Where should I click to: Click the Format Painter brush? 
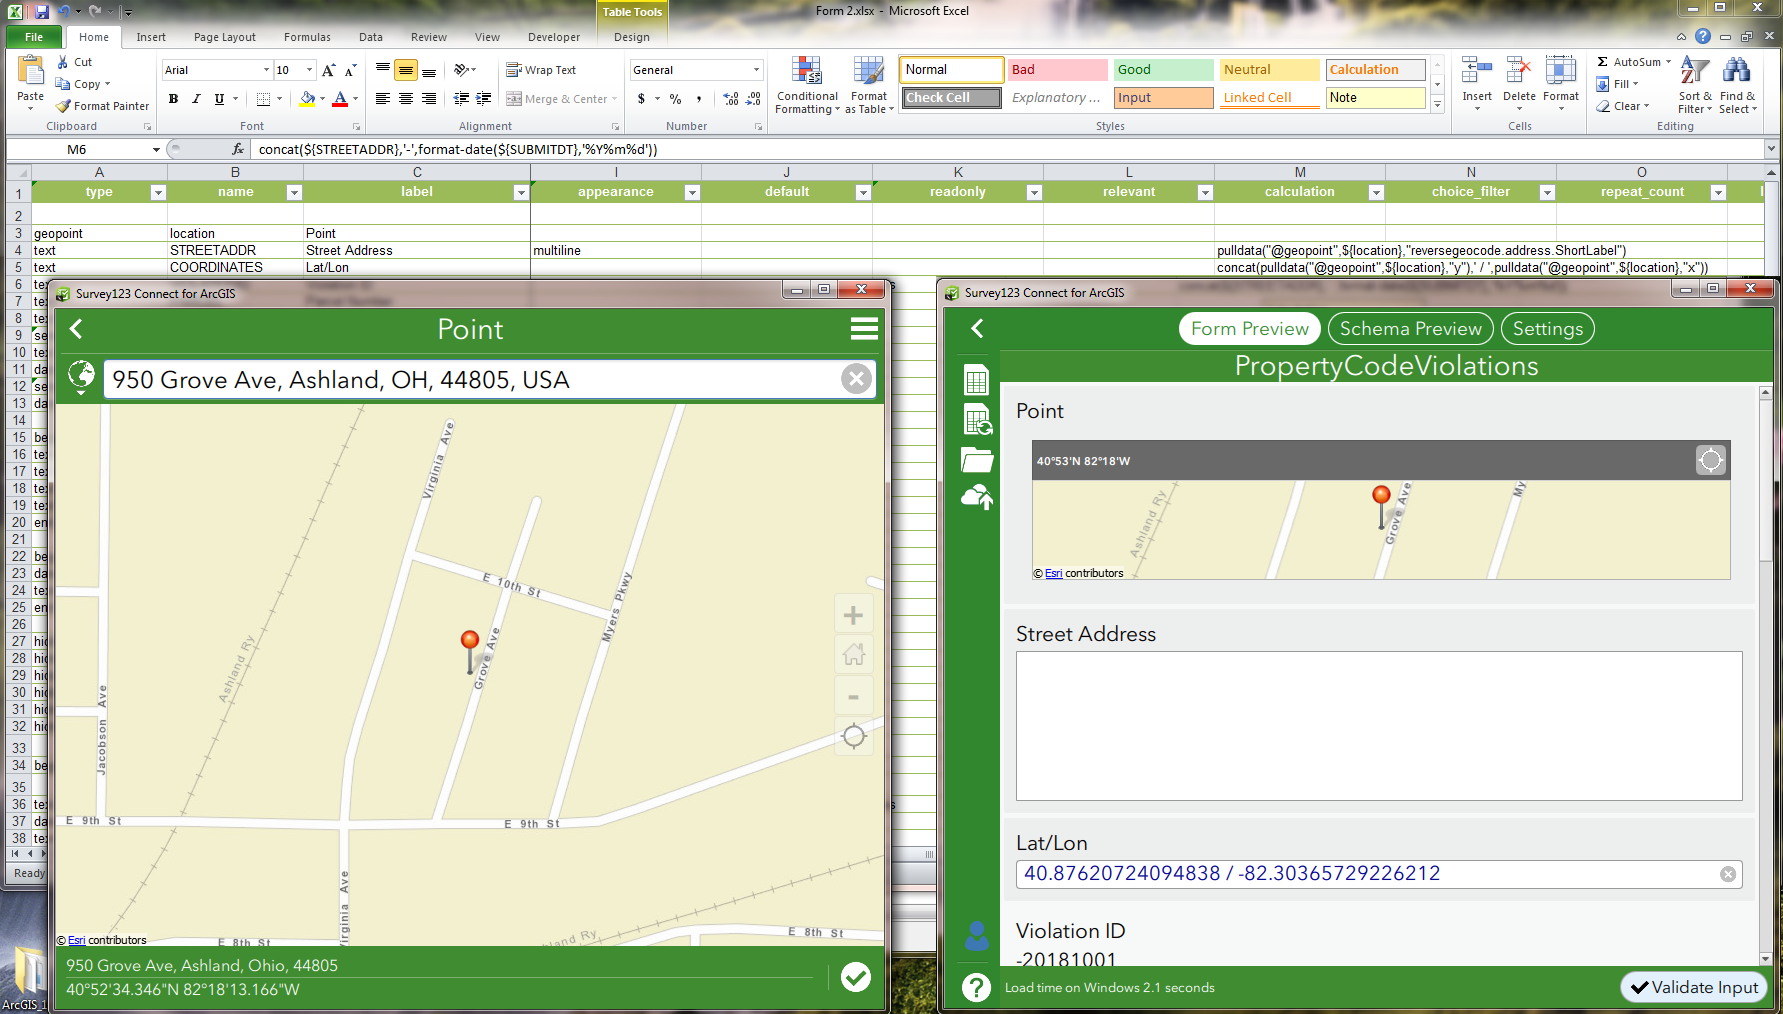(x=63, y=106)
